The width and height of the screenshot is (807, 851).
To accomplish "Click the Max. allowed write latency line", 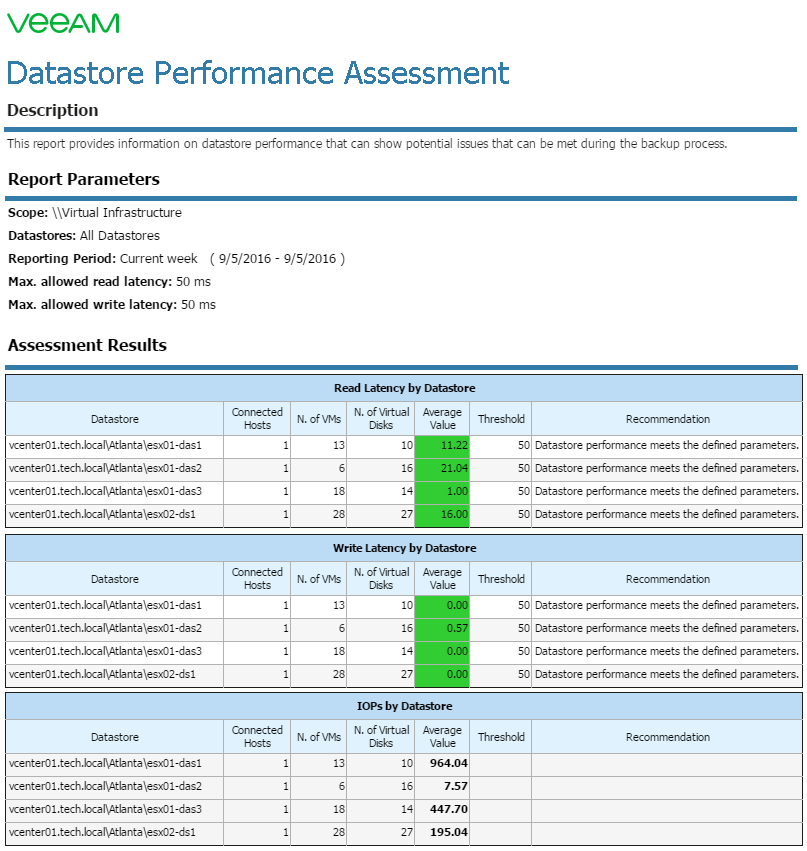I will pos(112,304).
